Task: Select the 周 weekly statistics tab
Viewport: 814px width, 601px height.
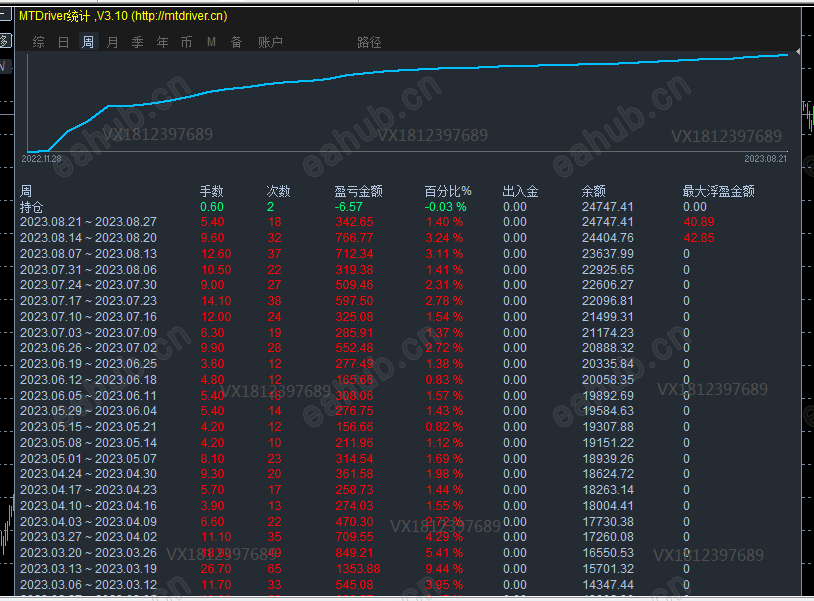Action: 88,42
